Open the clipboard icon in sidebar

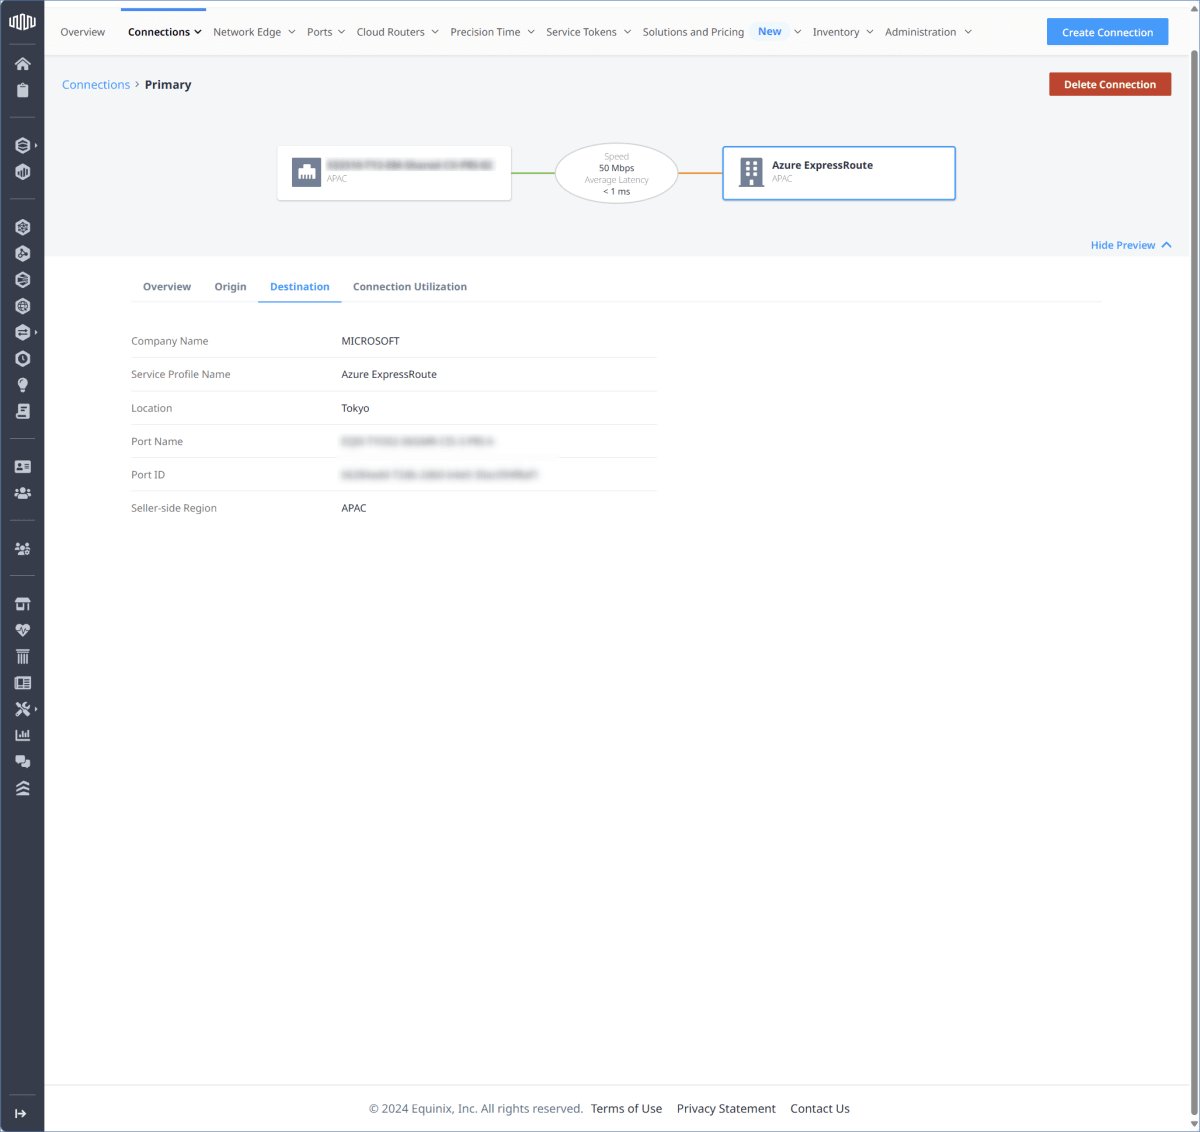[x=22, y=90]
